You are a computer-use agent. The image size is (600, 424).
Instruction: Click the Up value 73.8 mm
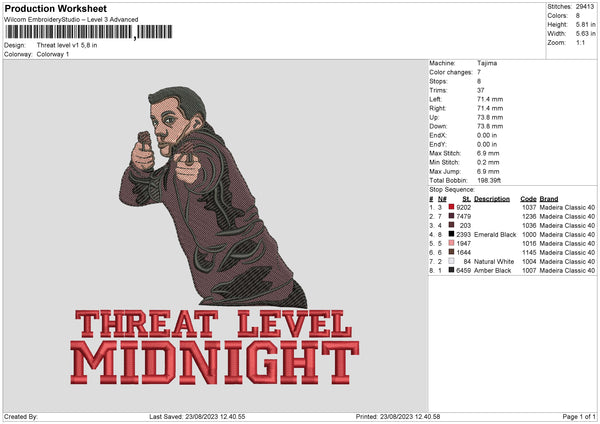click(490, 117)
